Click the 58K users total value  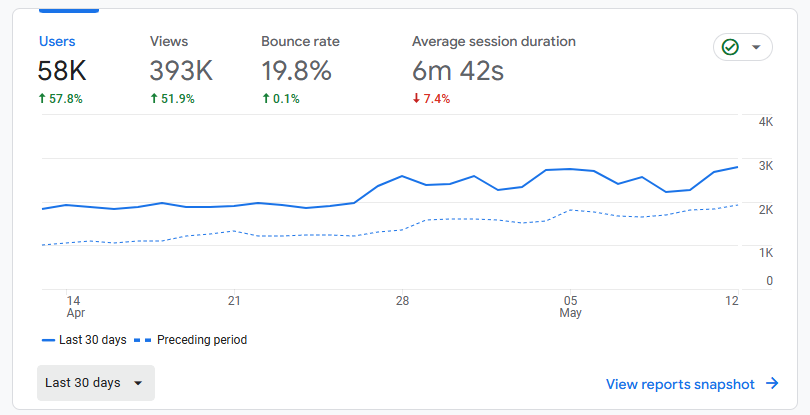[61, 71]
